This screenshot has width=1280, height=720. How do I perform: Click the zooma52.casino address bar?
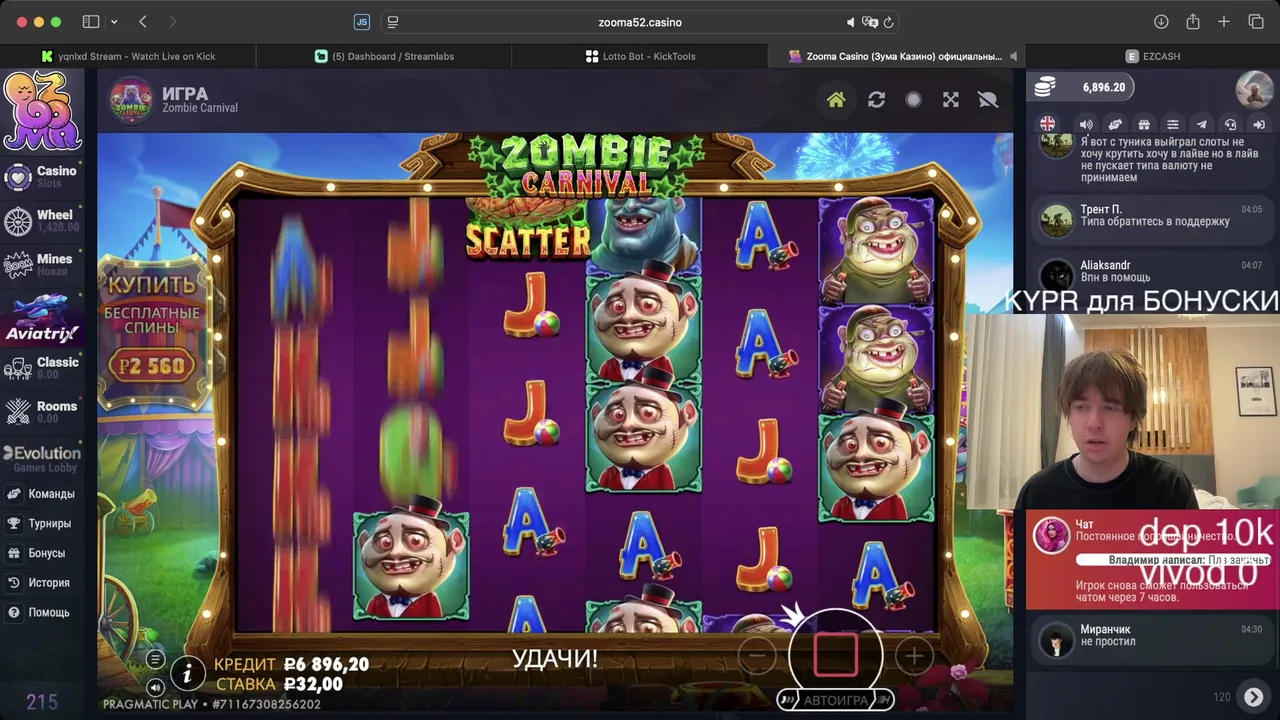coord(640,22)
